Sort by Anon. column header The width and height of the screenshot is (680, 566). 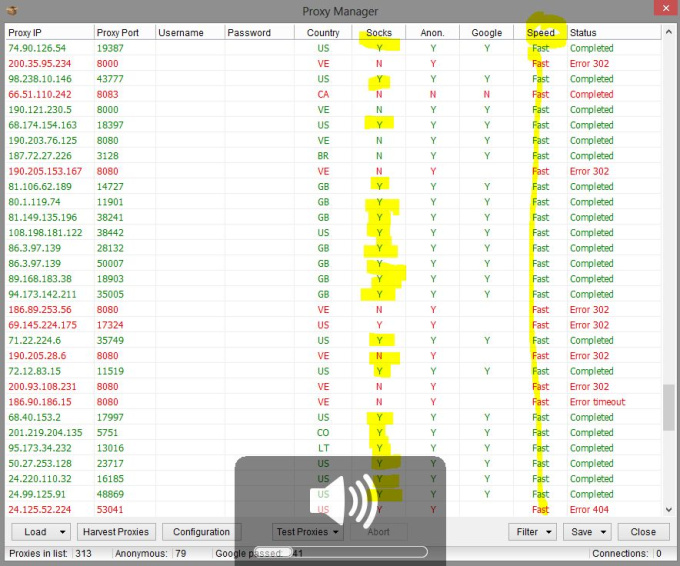pyautogui.click(x=432, y=33)
